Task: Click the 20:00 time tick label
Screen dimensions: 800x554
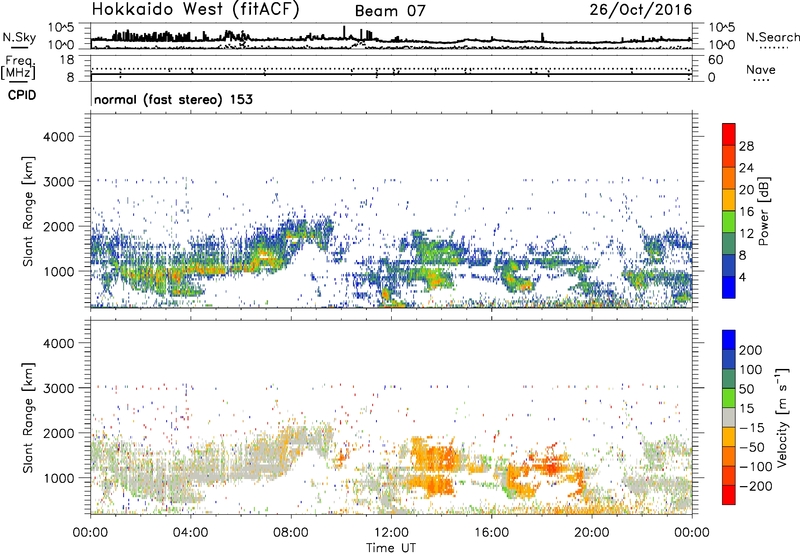Action: (591, 533)
